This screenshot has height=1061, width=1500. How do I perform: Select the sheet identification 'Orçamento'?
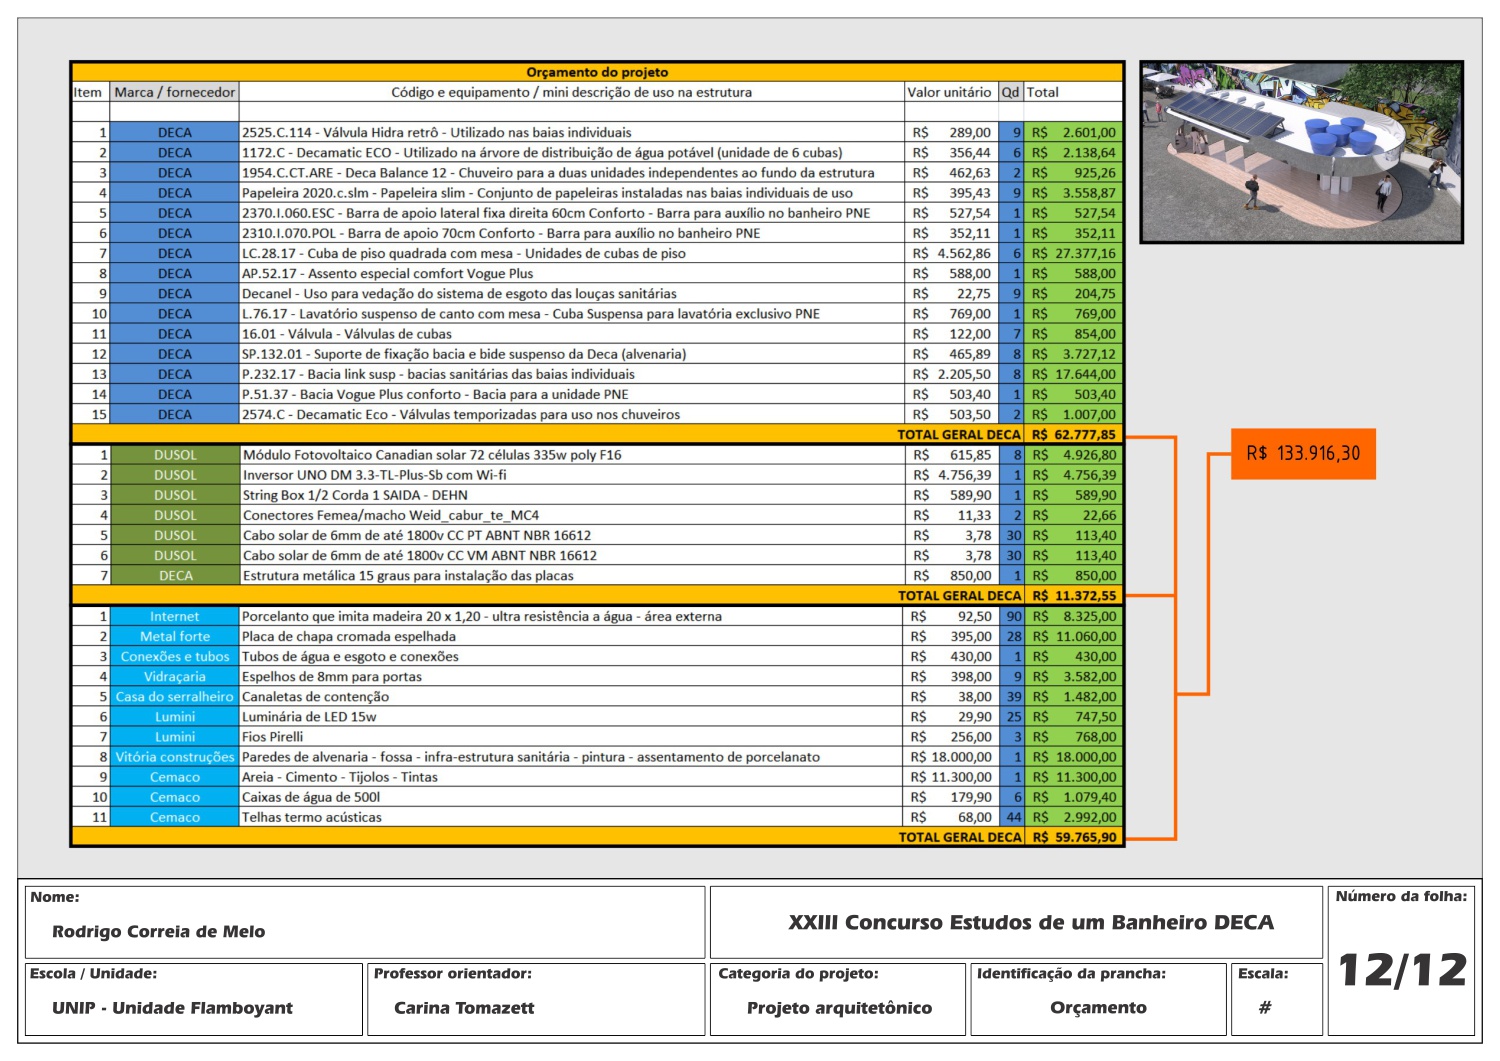tap(1098, 1008)
